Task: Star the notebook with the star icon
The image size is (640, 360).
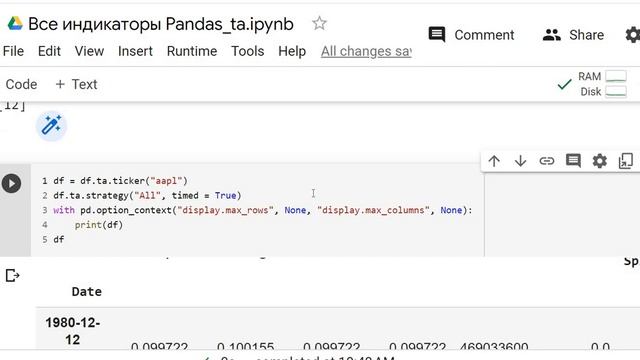Action: tap(319, 23)
